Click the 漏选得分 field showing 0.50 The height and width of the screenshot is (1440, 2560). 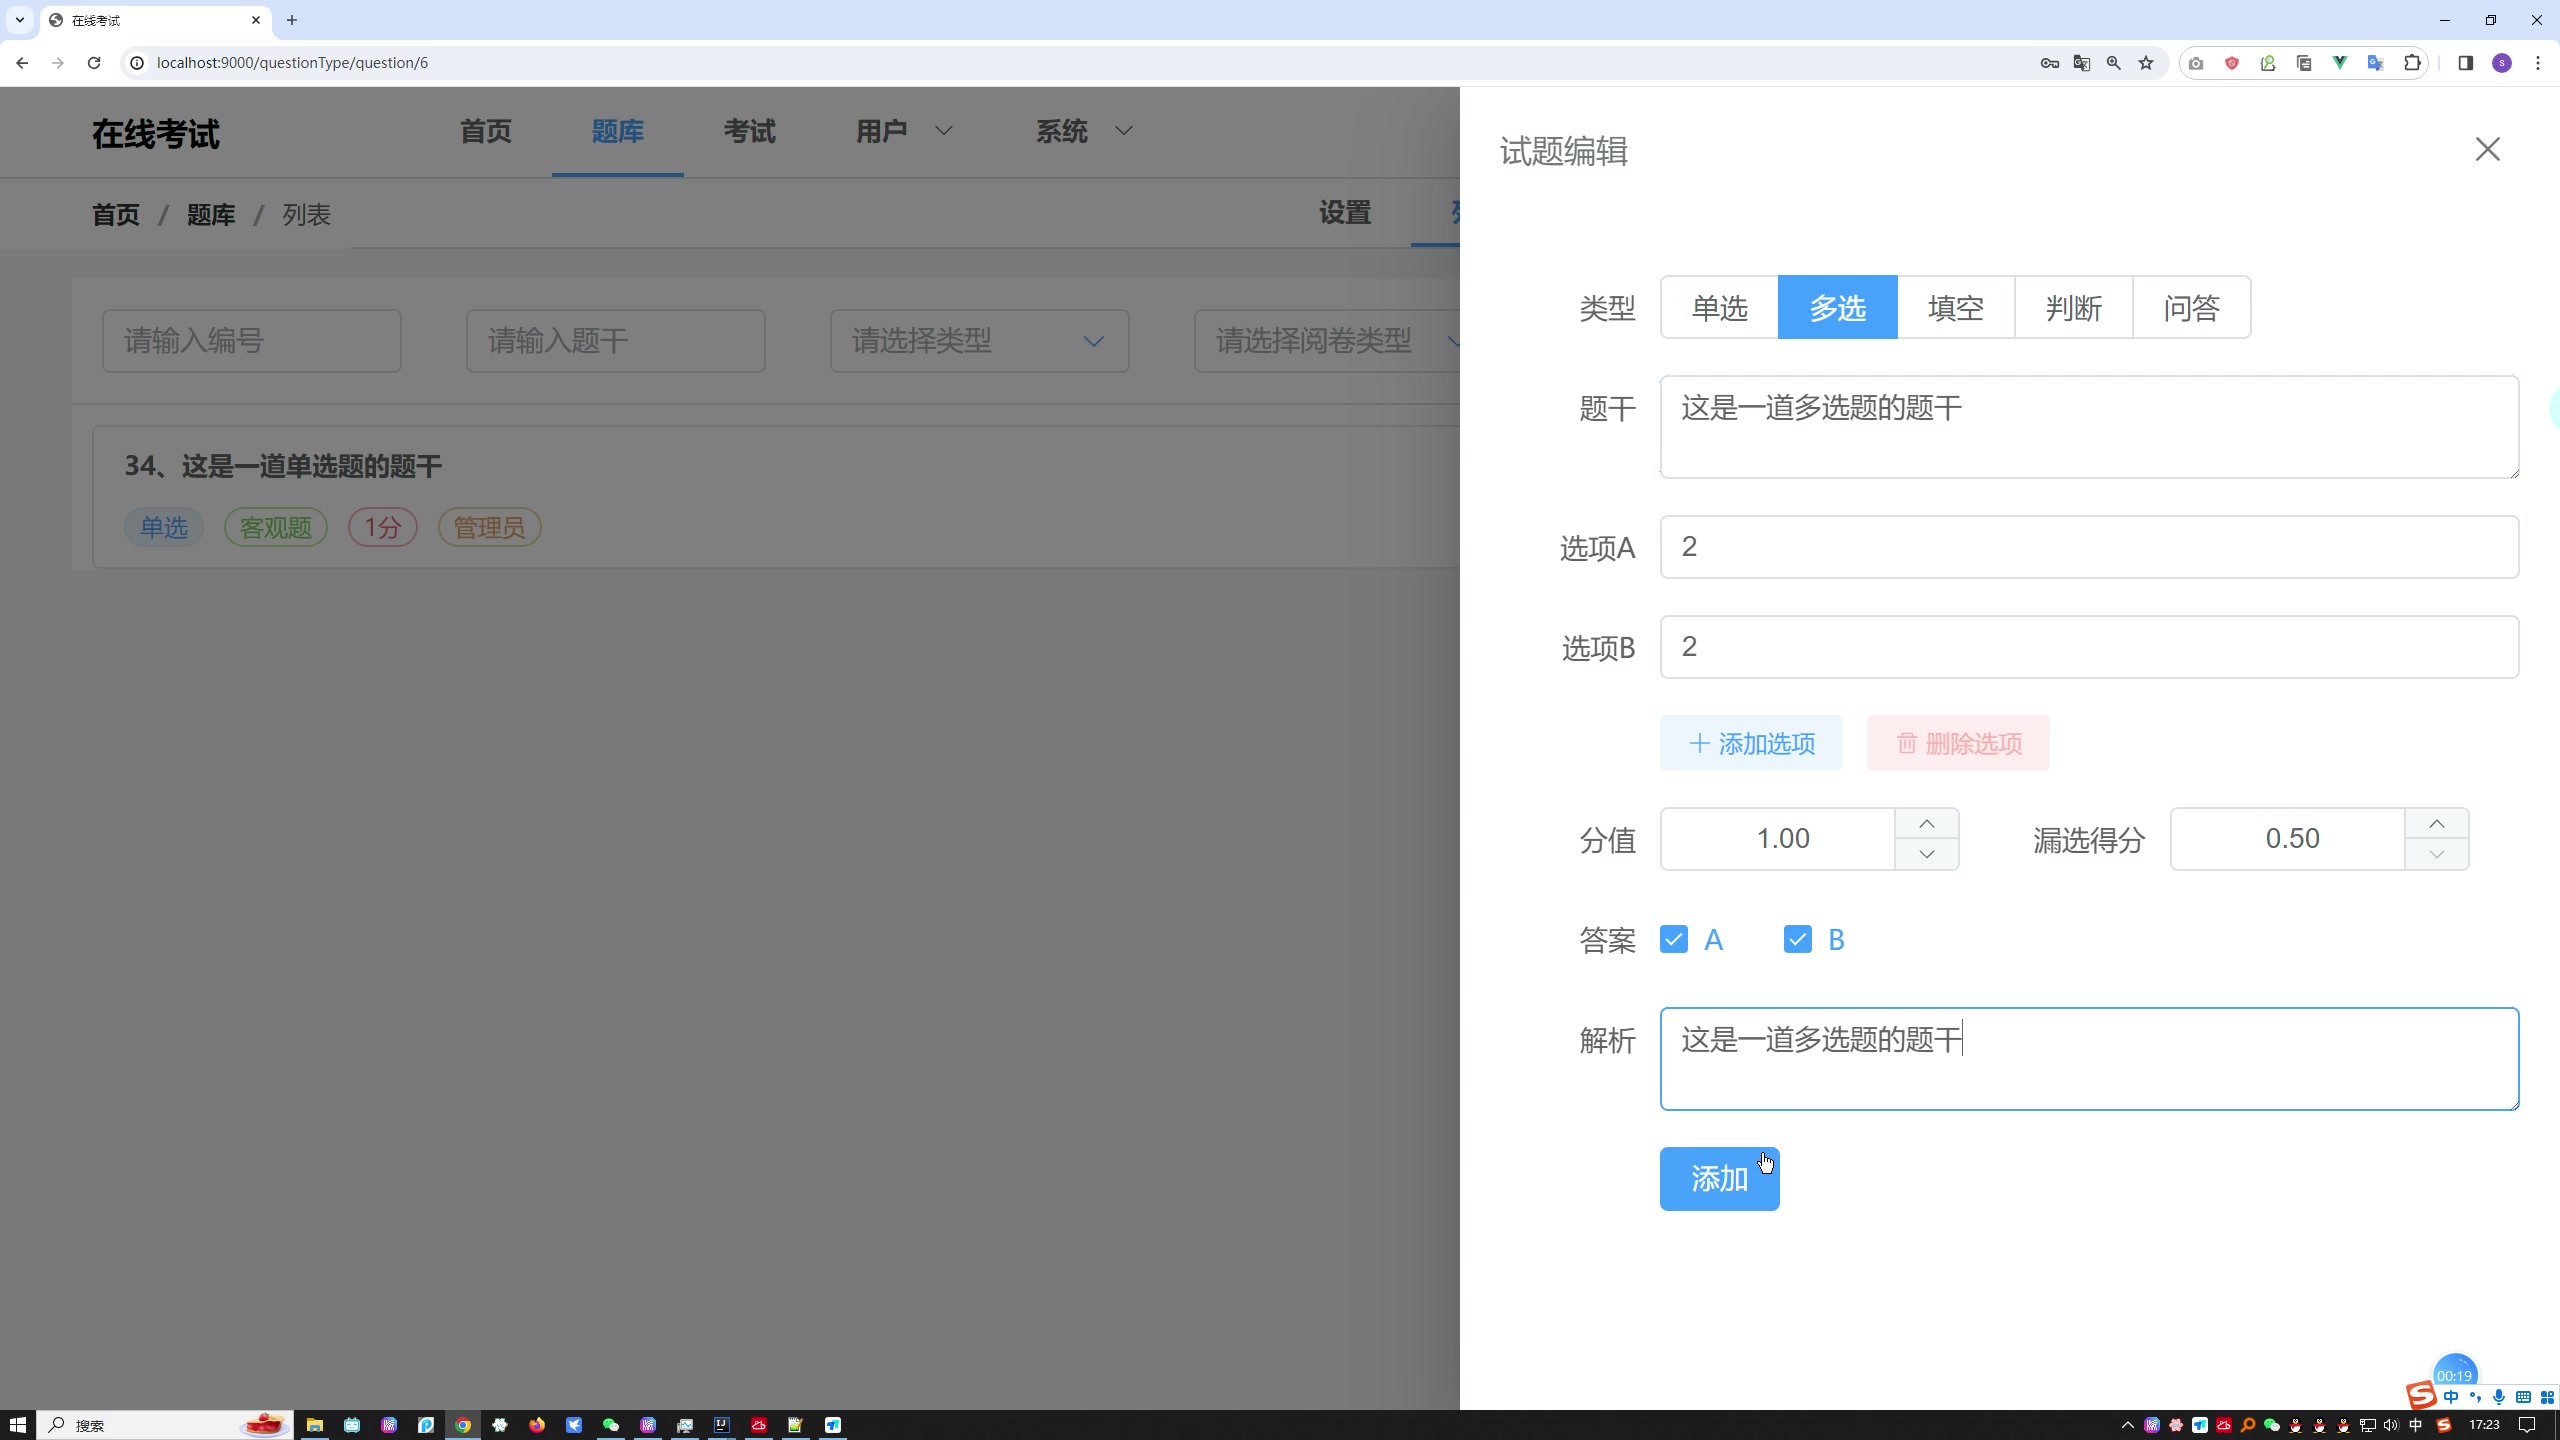pyautogui.click(x=2288, y=839)
